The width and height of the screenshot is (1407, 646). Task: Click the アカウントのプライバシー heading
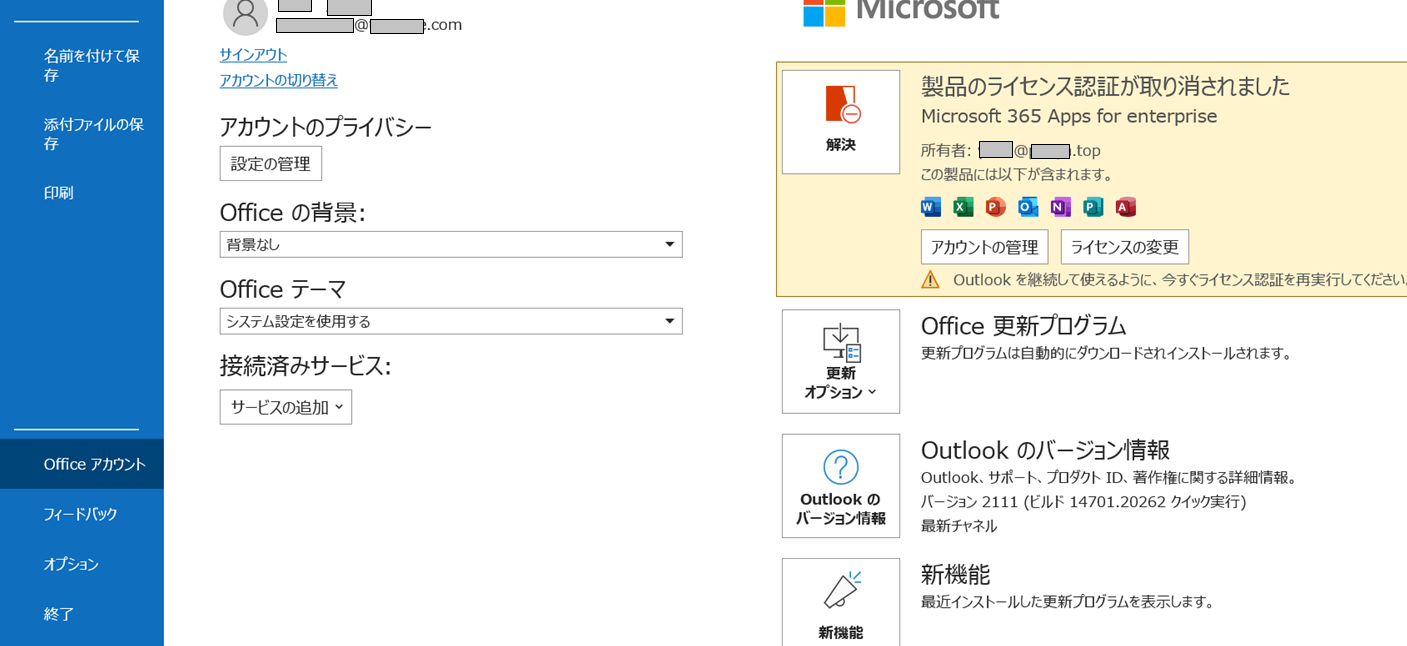click(x=326, y=127)
